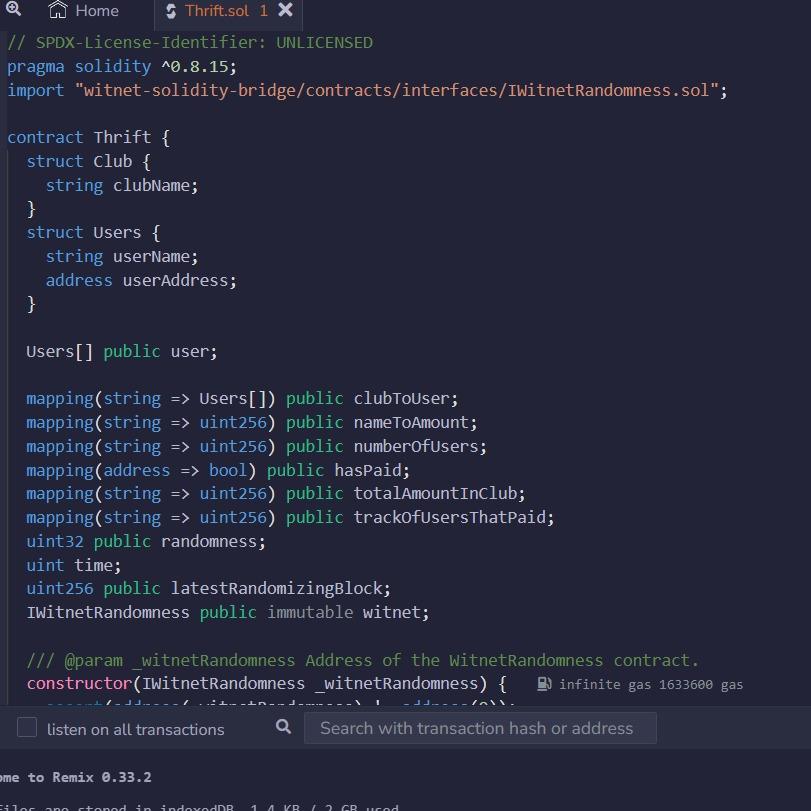
Task: Click the IWitnetRandomness.sol import path string
Action: pos(395,90)
